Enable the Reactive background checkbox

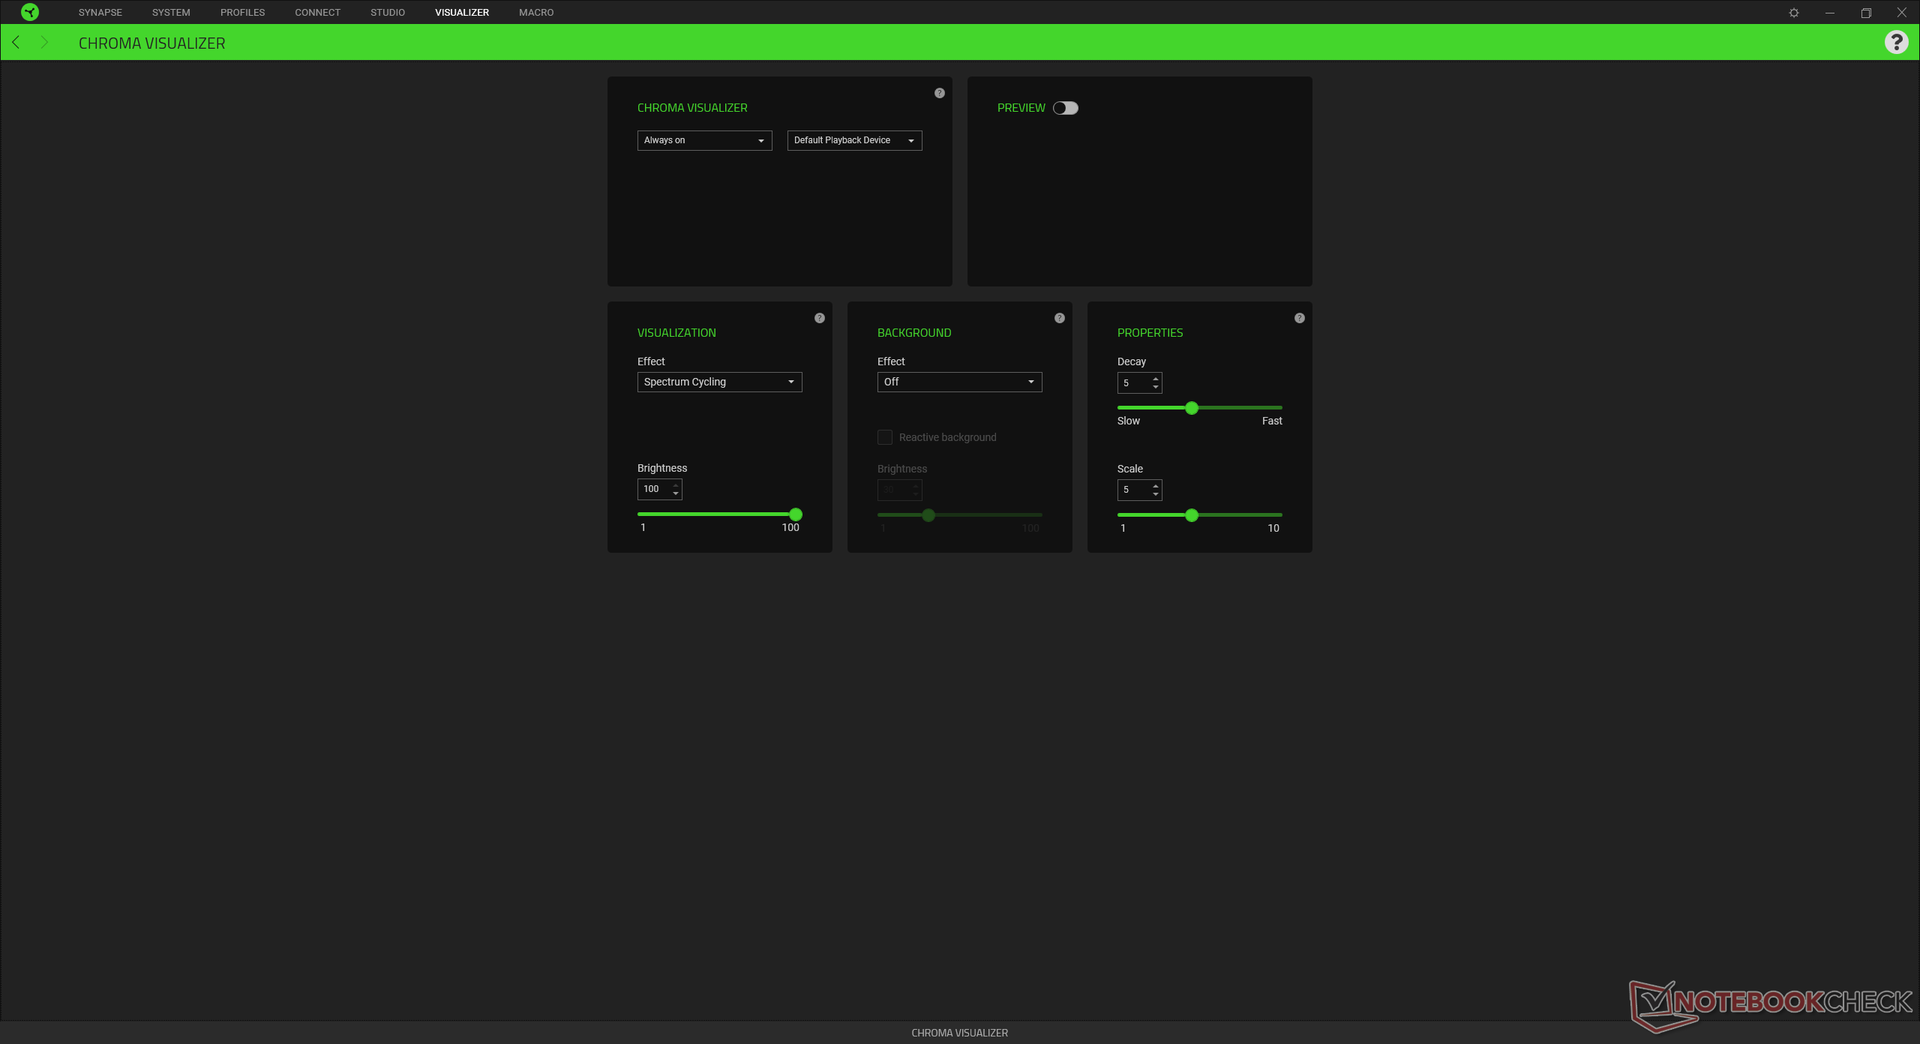[x=885, y=437]
